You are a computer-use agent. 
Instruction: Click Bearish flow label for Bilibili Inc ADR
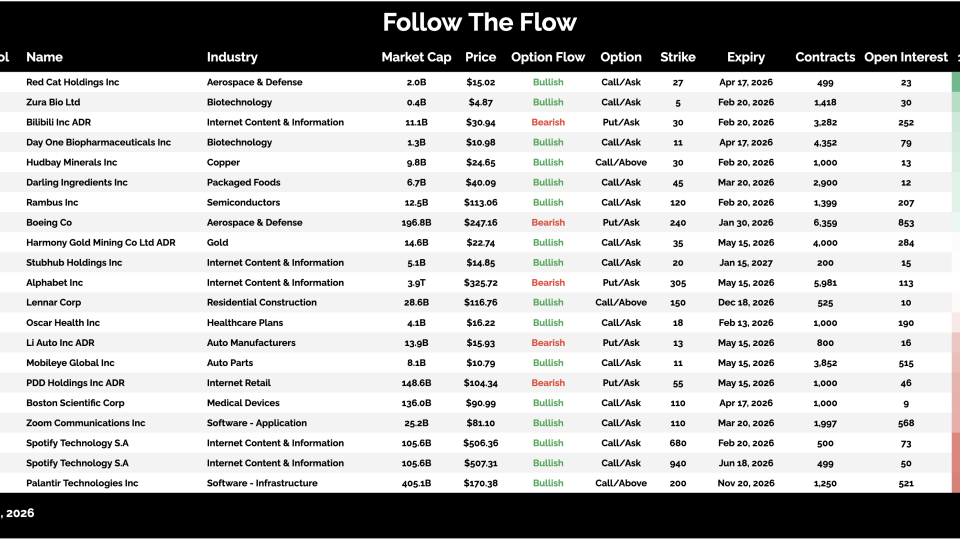click(548, 122)
